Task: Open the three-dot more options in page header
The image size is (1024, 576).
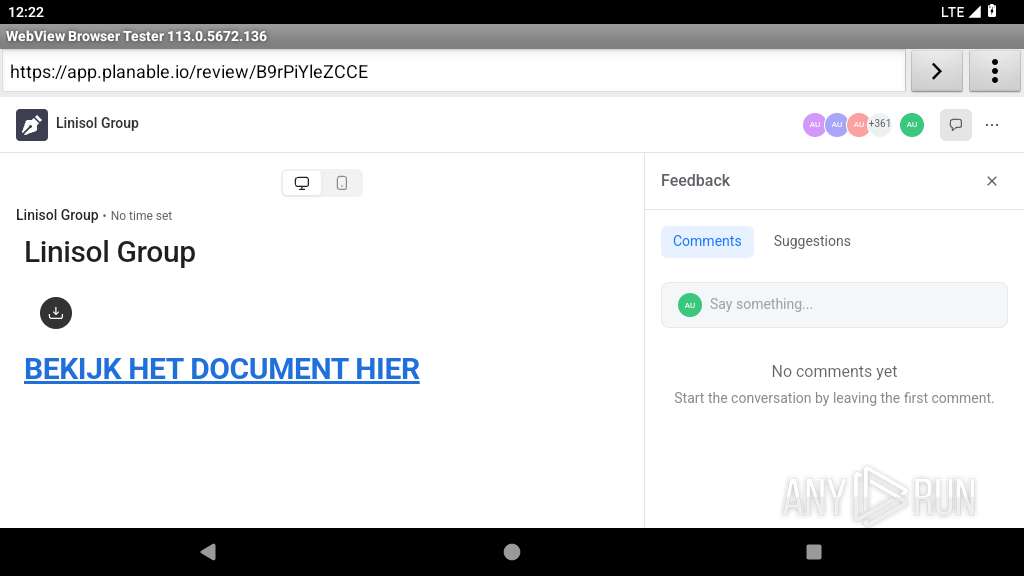Action: pos(991,125)
